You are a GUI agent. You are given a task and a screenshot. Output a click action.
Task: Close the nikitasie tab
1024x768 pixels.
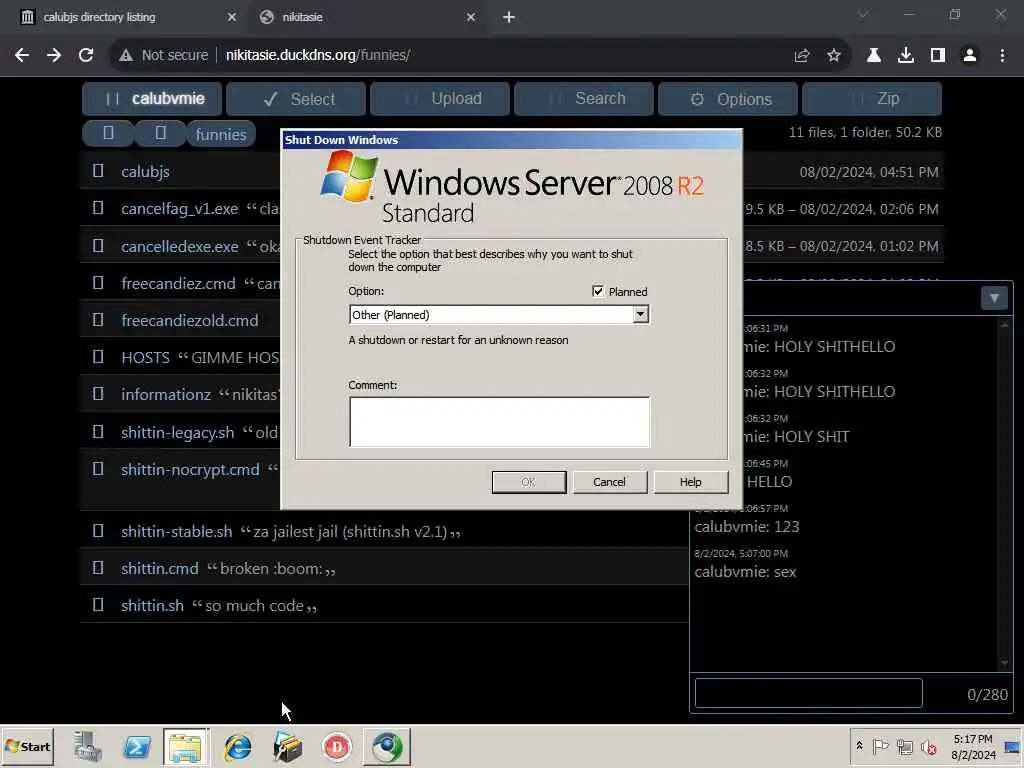[x=471, y=18]
